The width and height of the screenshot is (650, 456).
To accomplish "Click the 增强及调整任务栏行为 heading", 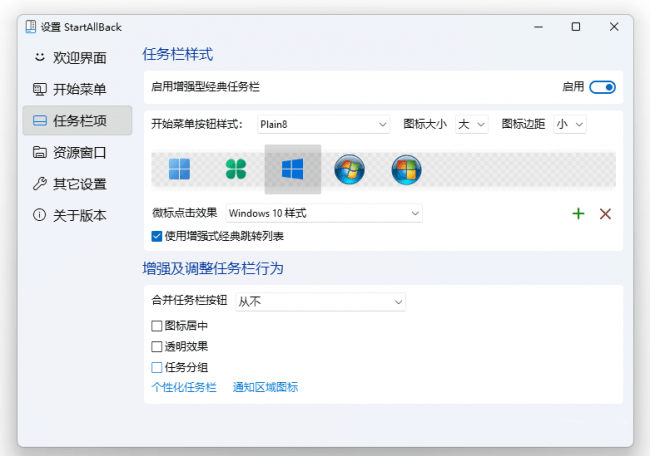I will (x=213, y=269).
